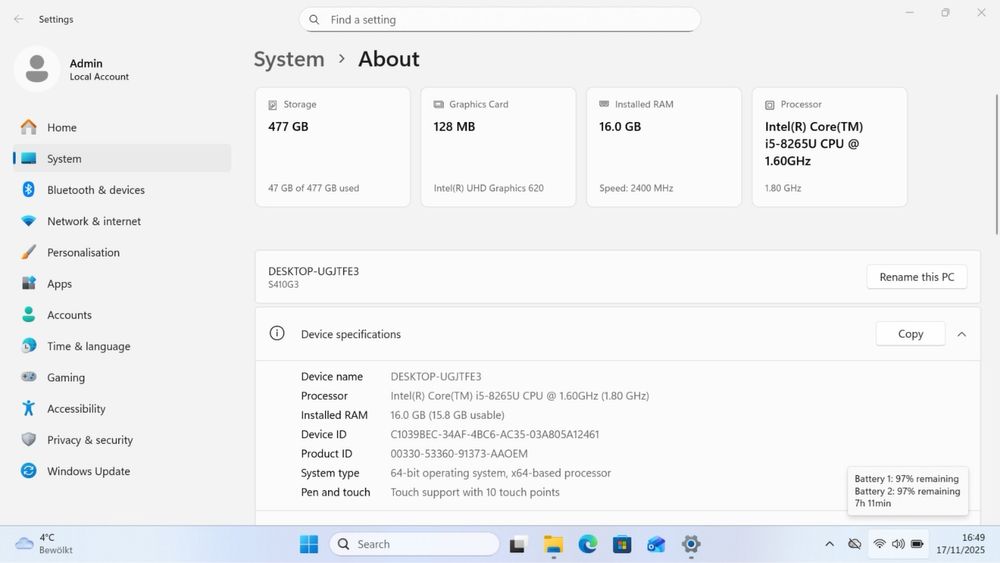
Task: Click the 16.0 GB (15.8 GB usable) value
Action: [x=447, y=415]
